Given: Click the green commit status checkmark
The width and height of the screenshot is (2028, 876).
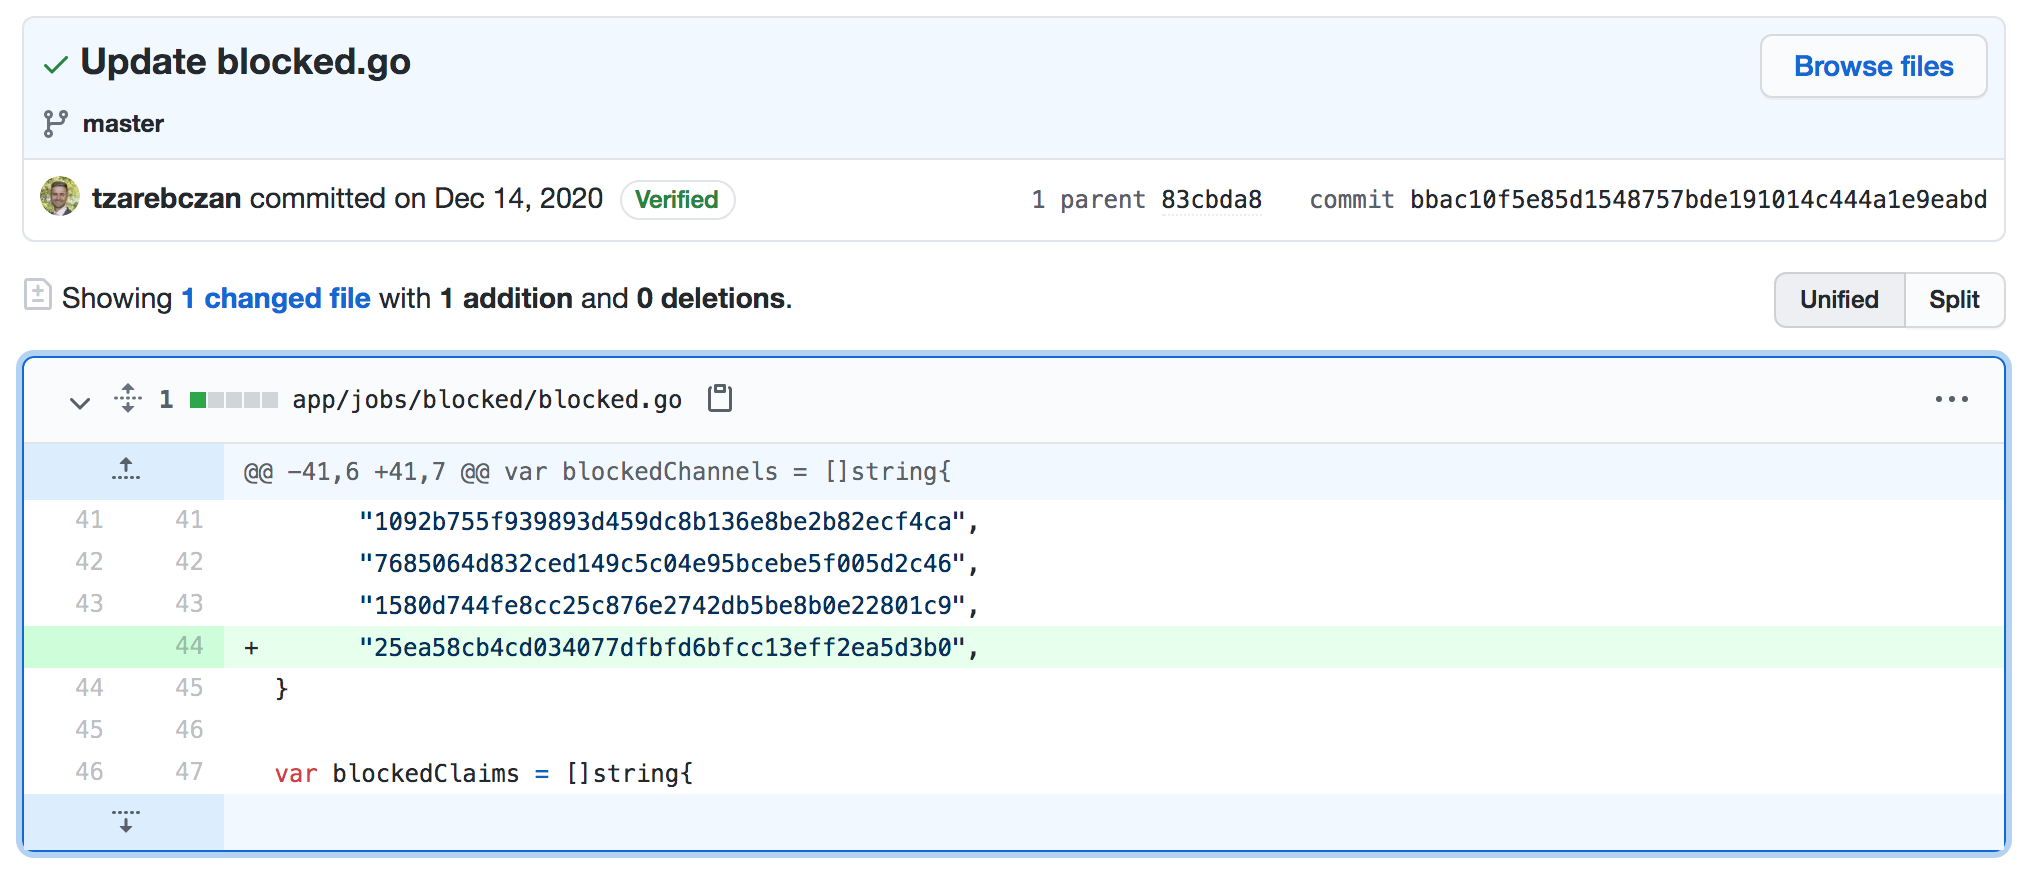Looking at the screenshot, I should (56, 65).
